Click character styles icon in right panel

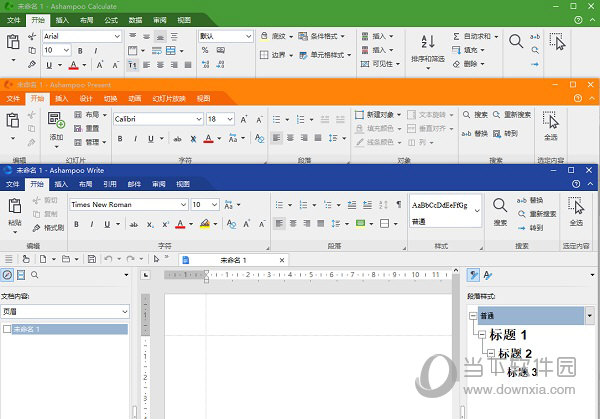488,275
